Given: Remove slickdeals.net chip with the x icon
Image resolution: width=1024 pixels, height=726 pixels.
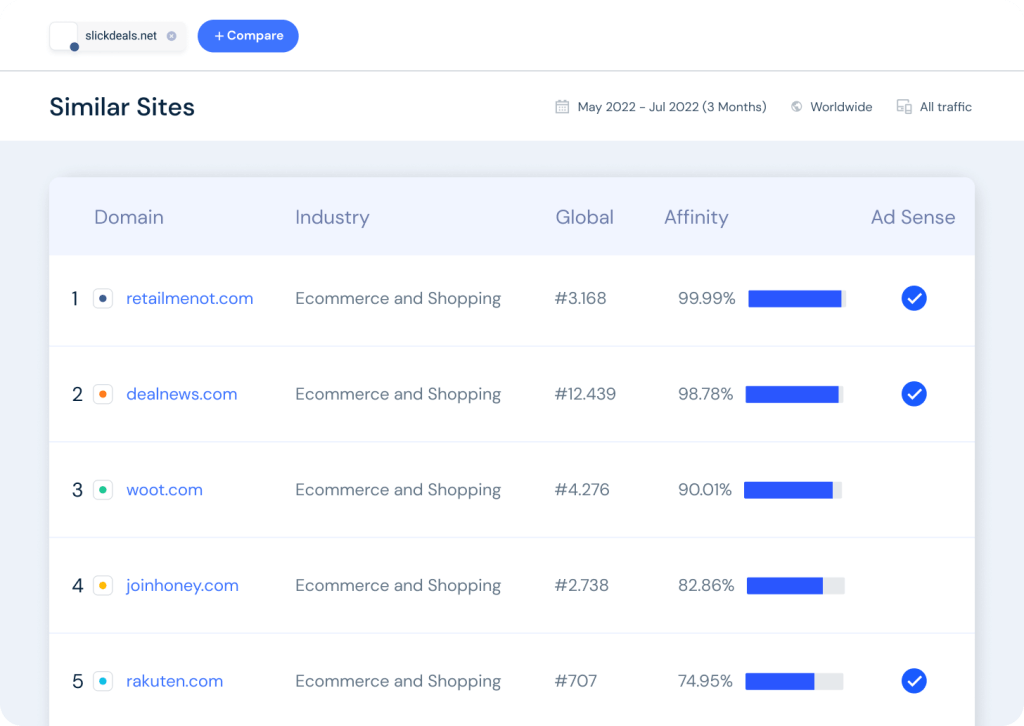Looking at the screenshot, I should (171, 36).
